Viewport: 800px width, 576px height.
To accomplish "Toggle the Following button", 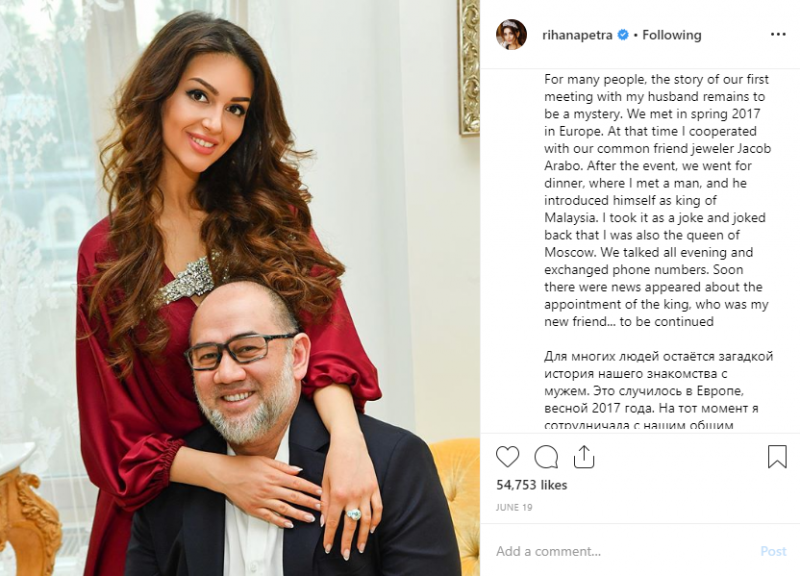I will tap(671, 35).
